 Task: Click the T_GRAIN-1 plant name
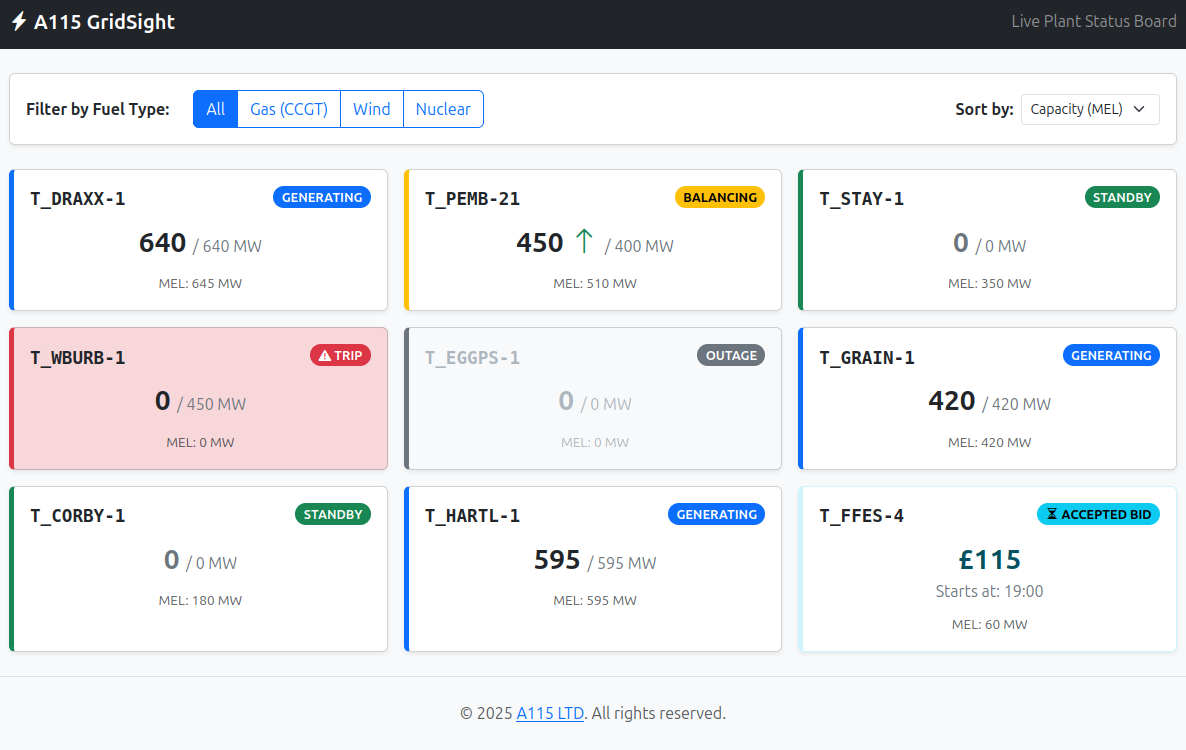tap(867, 358)
